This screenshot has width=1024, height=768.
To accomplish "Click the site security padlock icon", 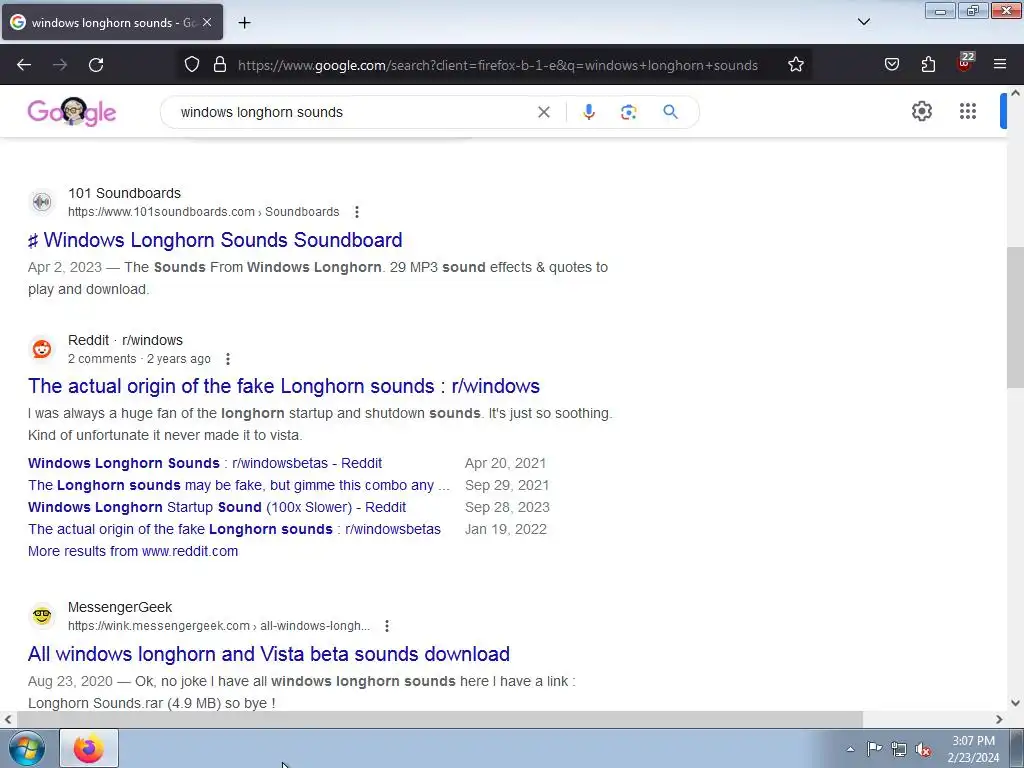I will pos(220,65).
